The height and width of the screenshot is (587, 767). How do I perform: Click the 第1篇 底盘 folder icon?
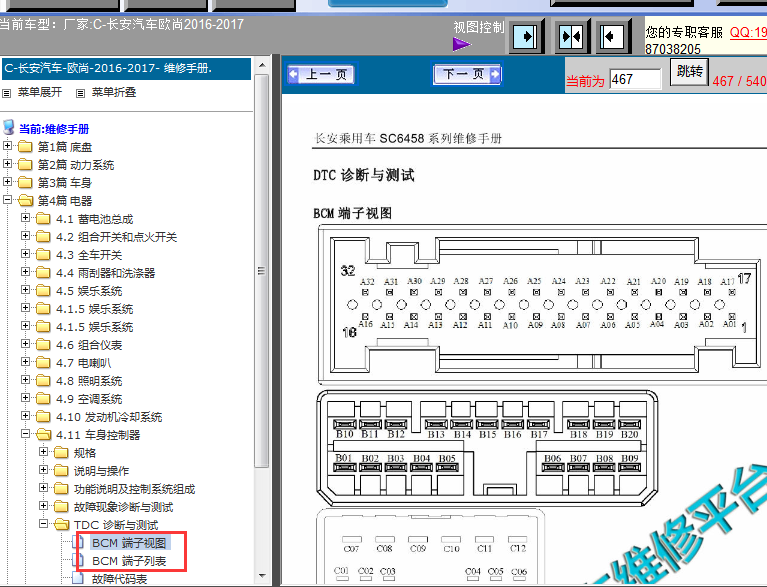coord(25,146)
